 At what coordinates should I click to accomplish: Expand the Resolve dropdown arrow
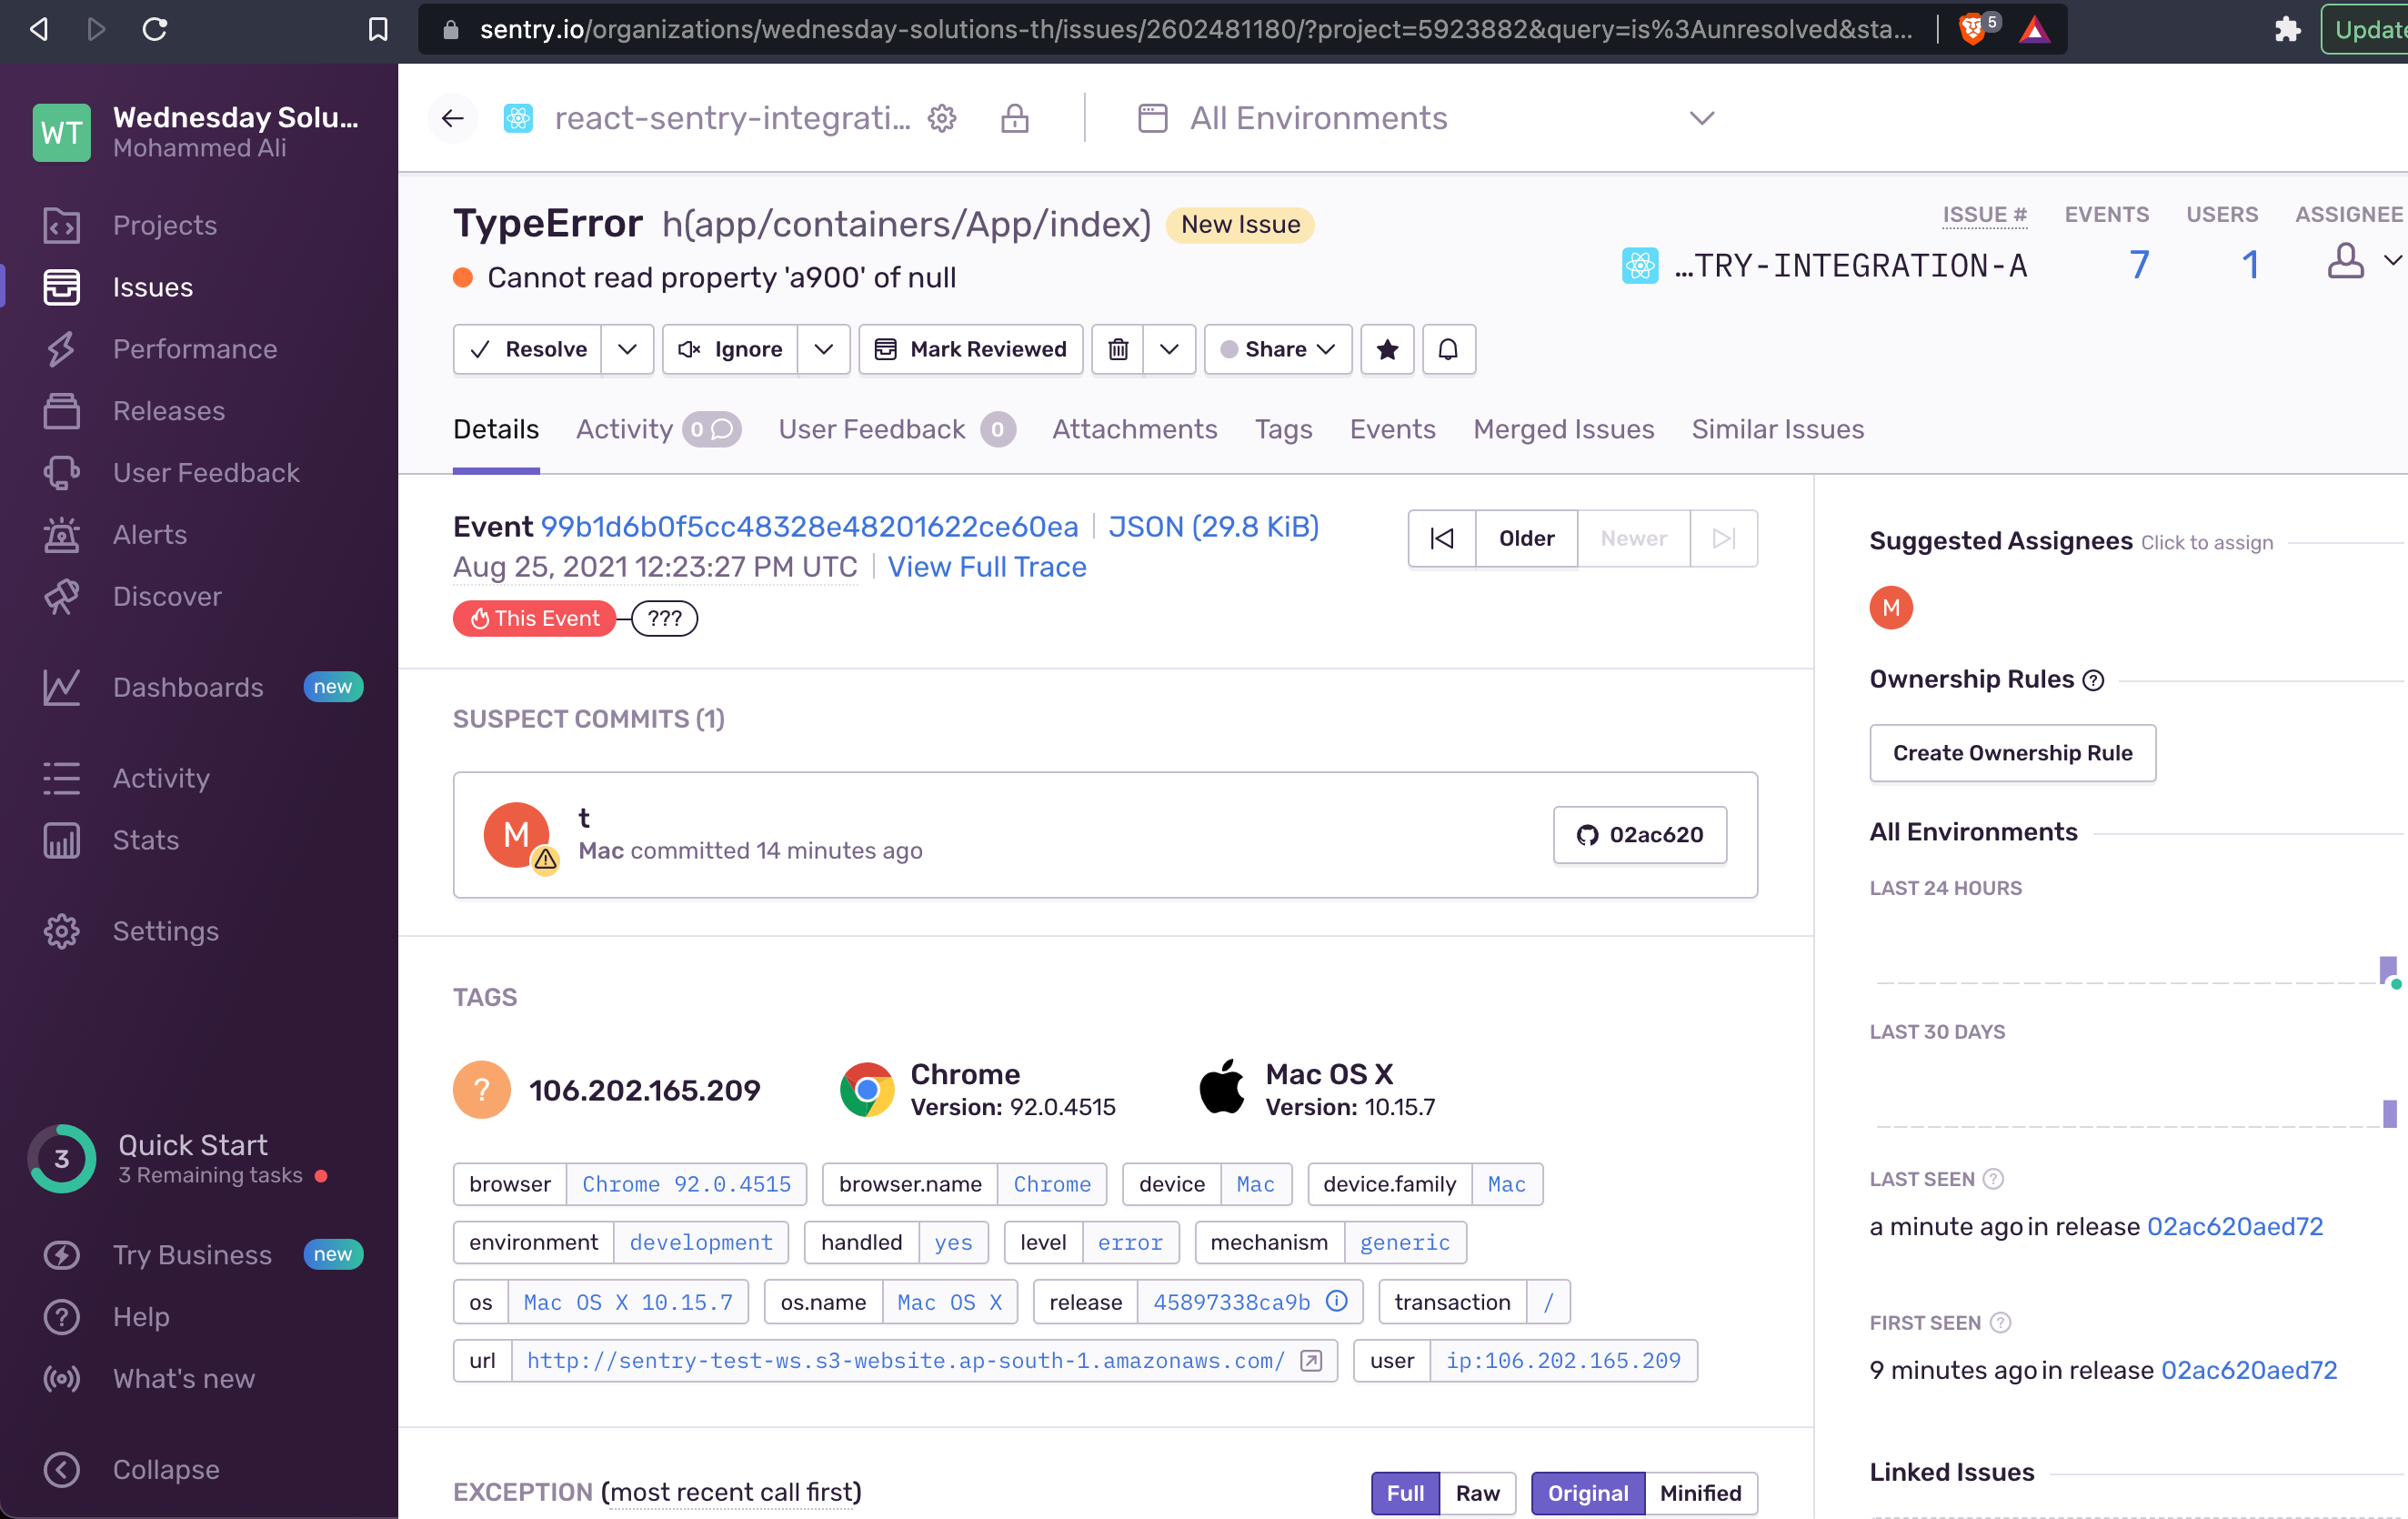[627, 349]
